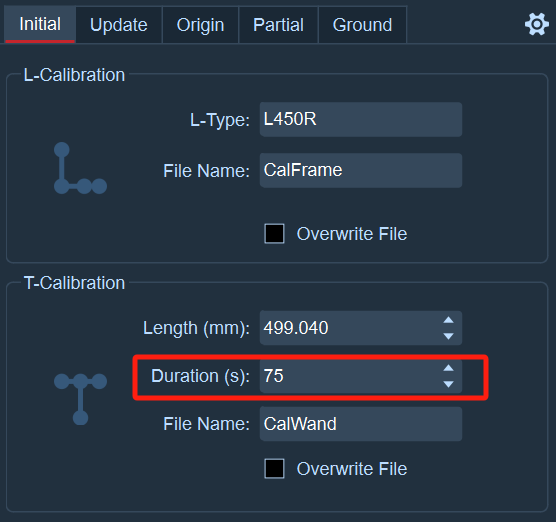The width and height of the screenshot is (556, 522).
Task: Open the Partial tab
Action: pos(278,24)
